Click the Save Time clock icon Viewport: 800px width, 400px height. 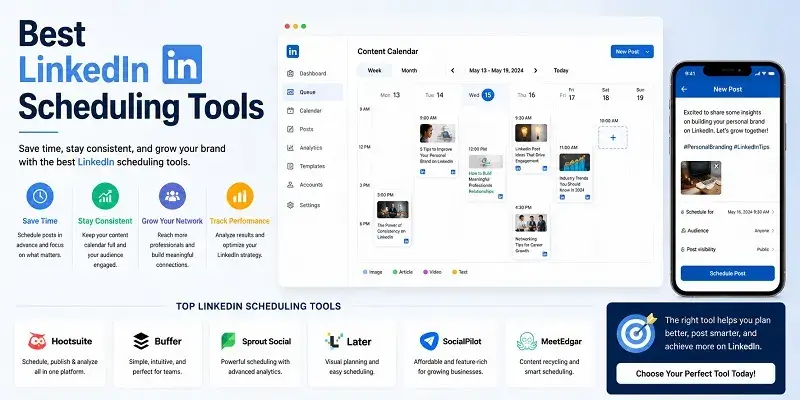[x=40, y=196]
